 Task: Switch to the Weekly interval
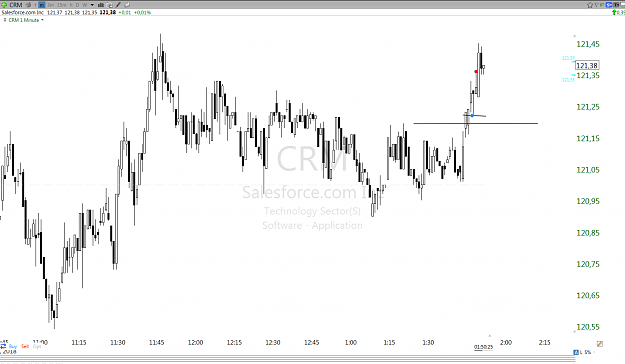pos(85,5)
